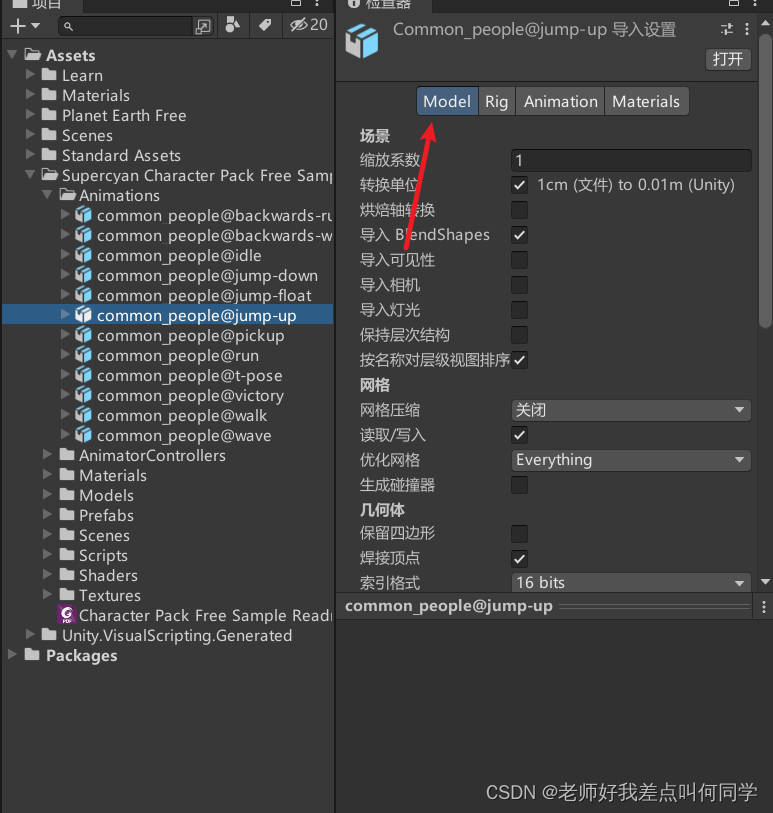The image size is (773, 813).
Task: Click the Standard Assets folder icon
Action: (49, 155)
